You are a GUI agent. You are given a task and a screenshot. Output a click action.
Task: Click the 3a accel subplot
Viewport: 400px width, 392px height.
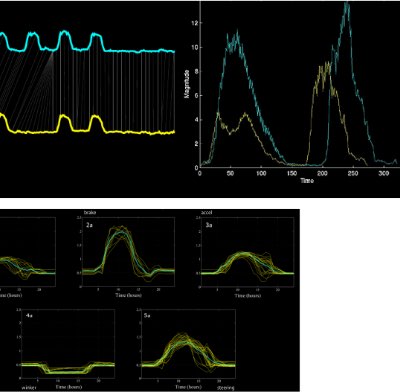(248, 252)
